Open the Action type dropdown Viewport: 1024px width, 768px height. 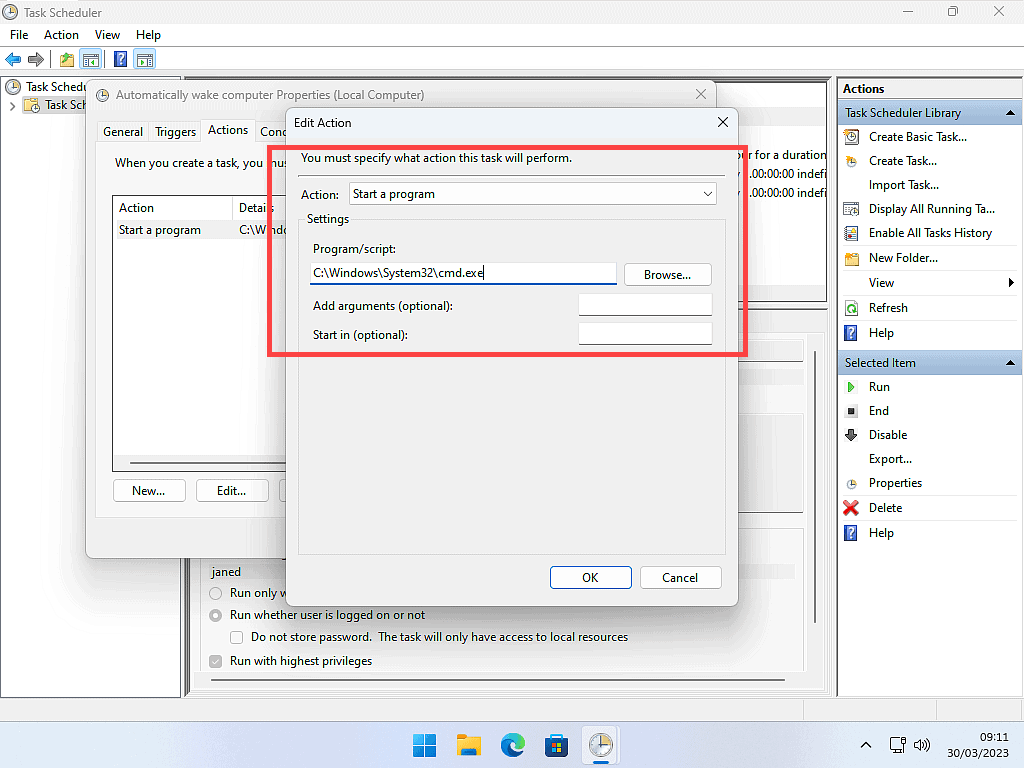532,194
